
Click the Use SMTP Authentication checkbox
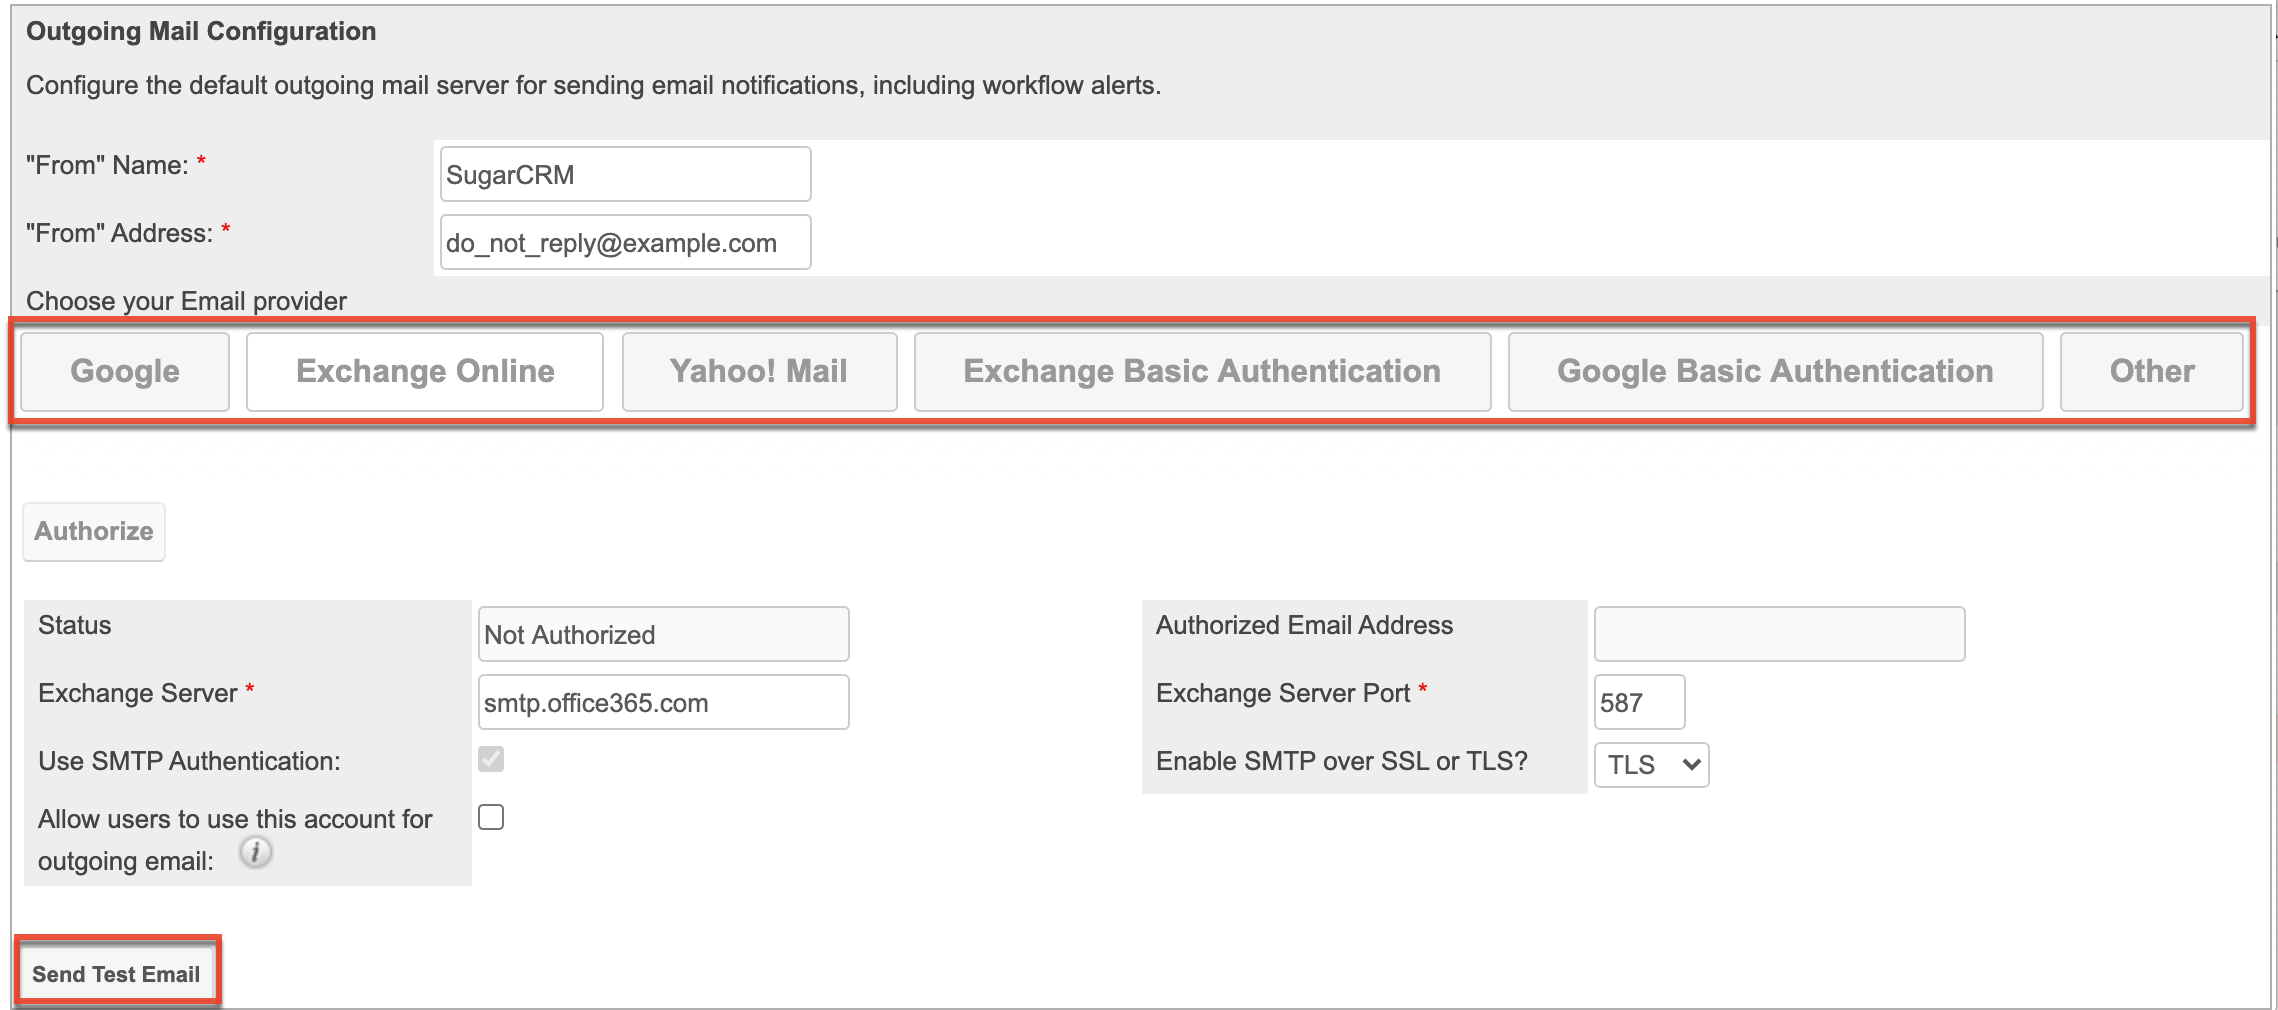click(x=490, y=761)
